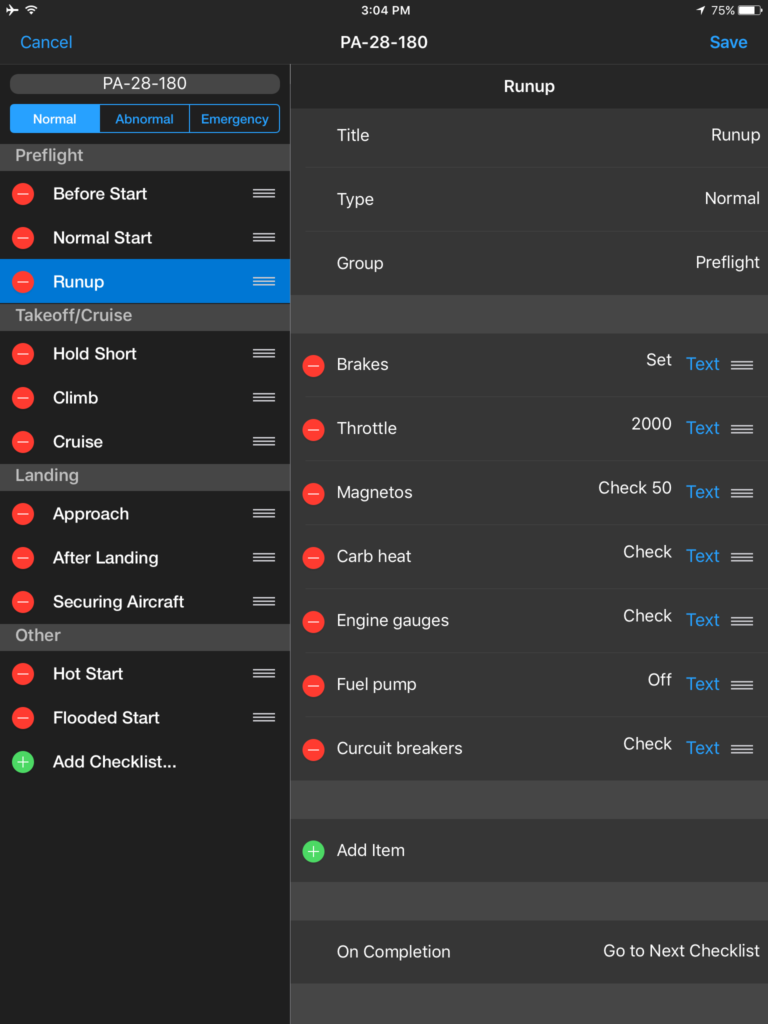Tap the airplane mode icon in status bar
This screenshot has width=768, height=1024.
[x=12, y=10]
